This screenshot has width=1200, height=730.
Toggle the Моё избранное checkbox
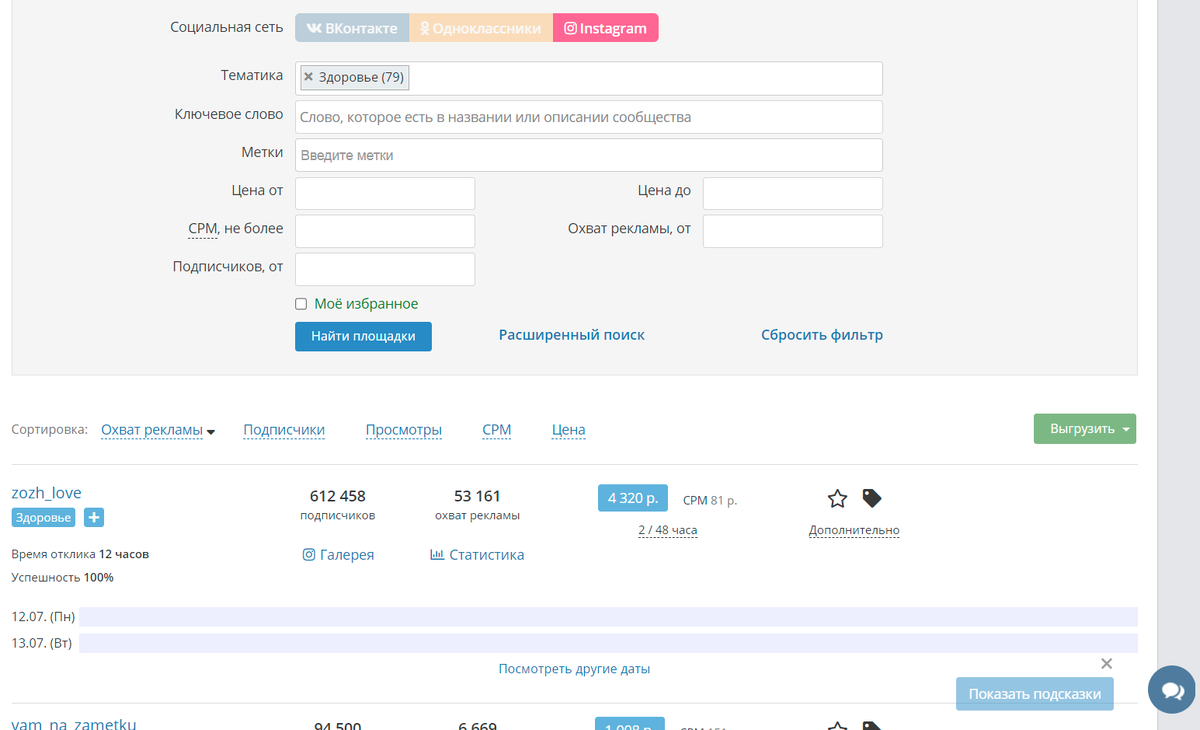[301, 304]
